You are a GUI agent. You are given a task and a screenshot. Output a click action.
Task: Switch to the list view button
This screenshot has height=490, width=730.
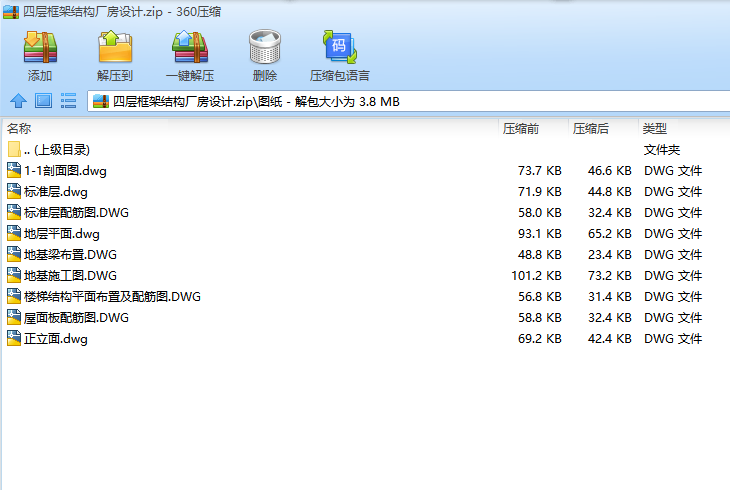68,101
